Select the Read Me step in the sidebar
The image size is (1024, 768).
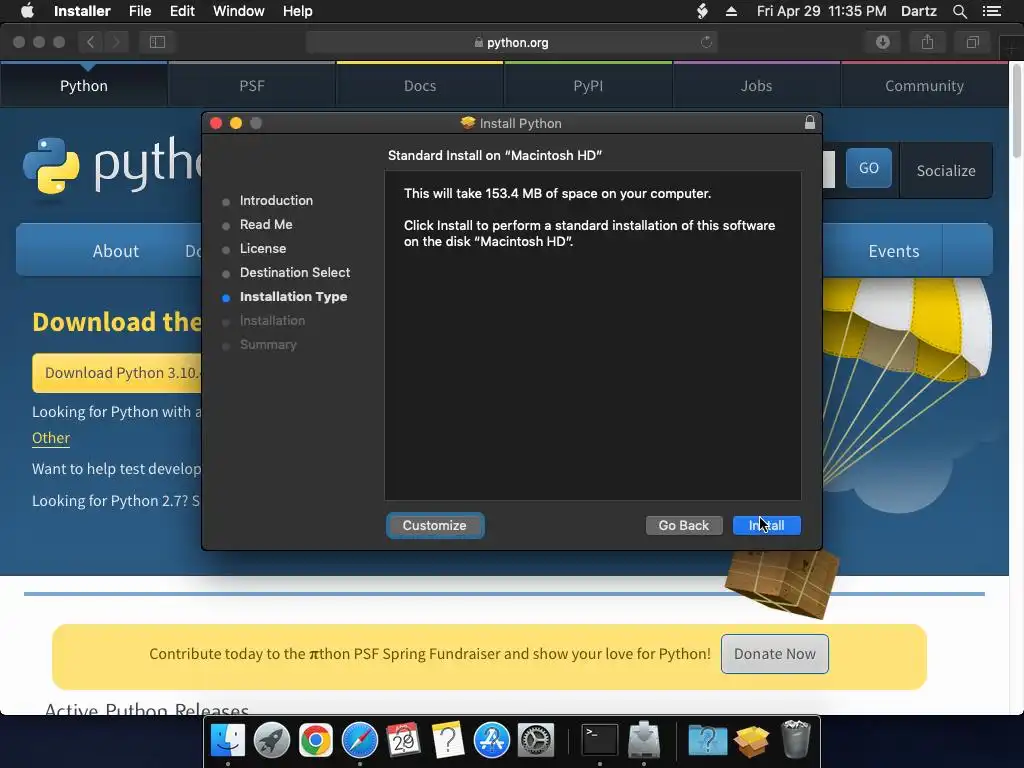pos(266,225)
